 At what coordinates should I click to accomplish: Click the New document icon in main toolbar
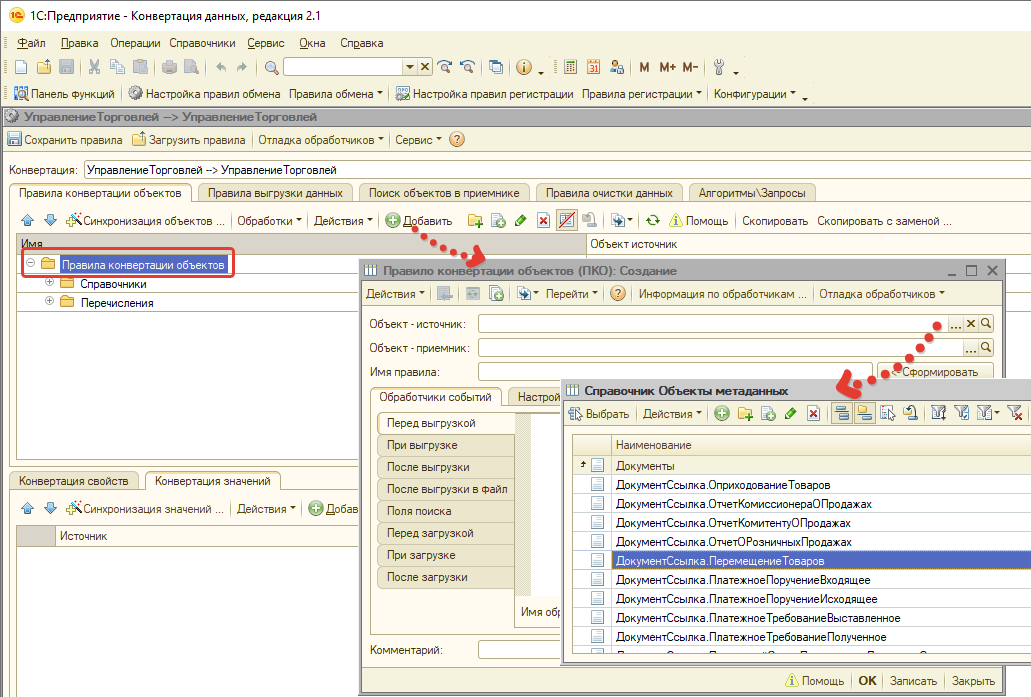(x=21, y=67)
